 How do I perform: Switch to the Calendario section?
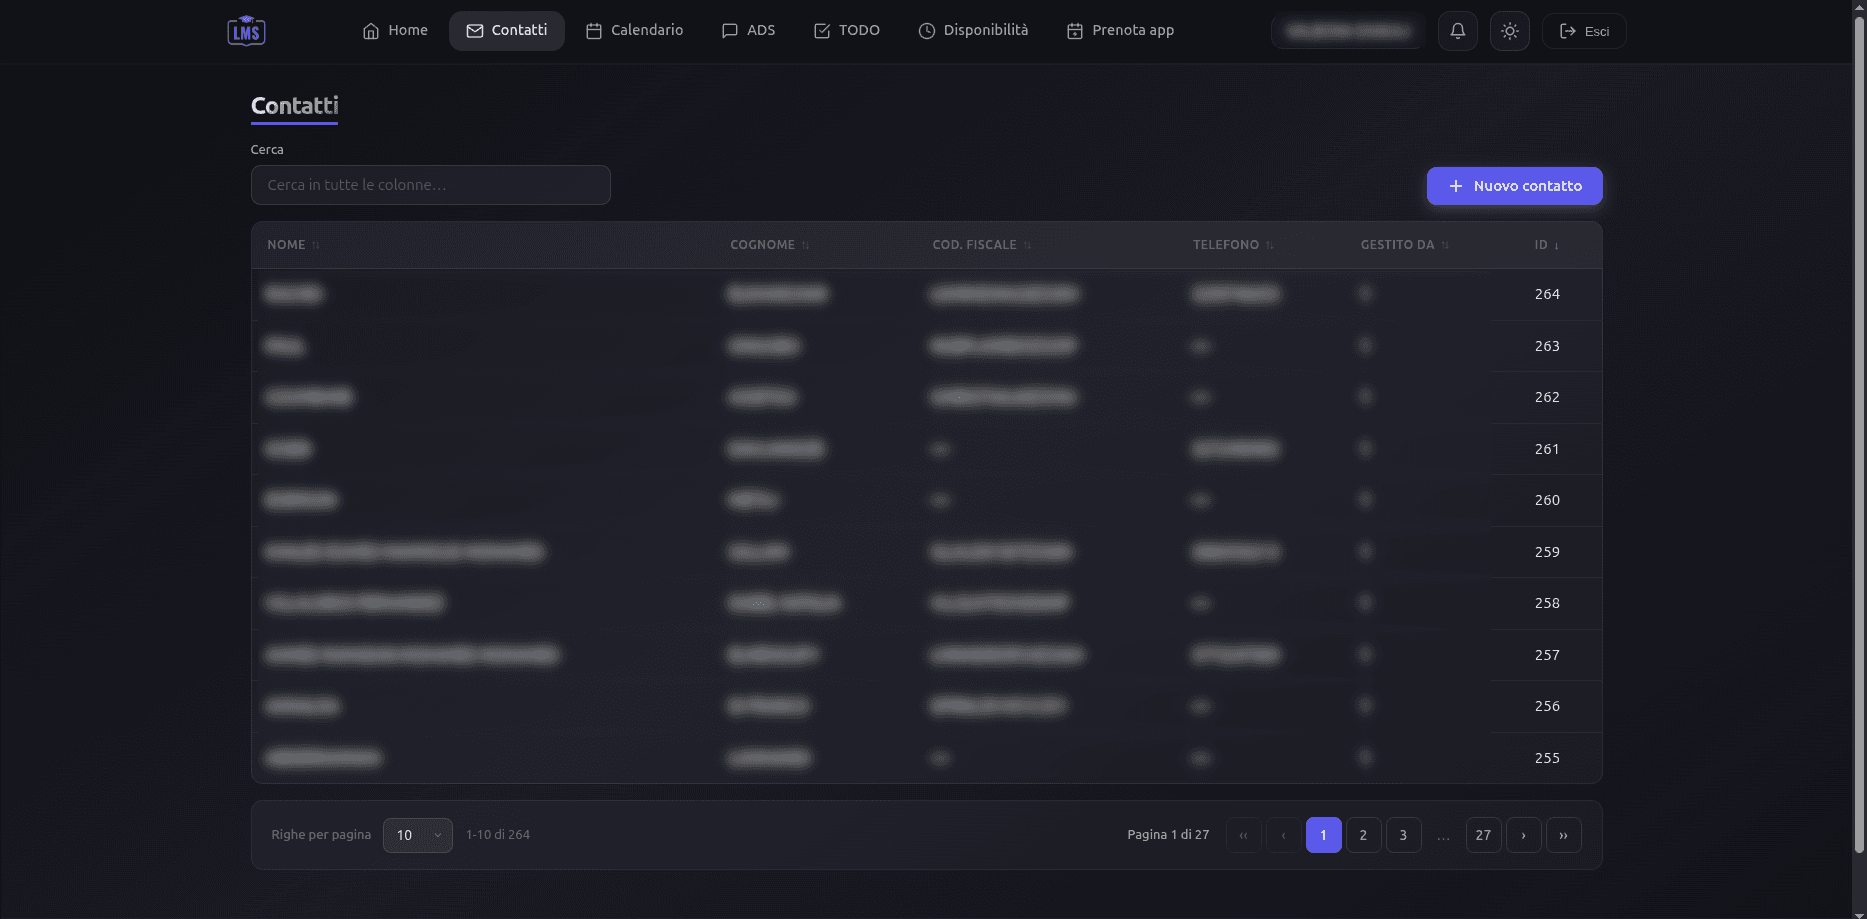[634, 31]
